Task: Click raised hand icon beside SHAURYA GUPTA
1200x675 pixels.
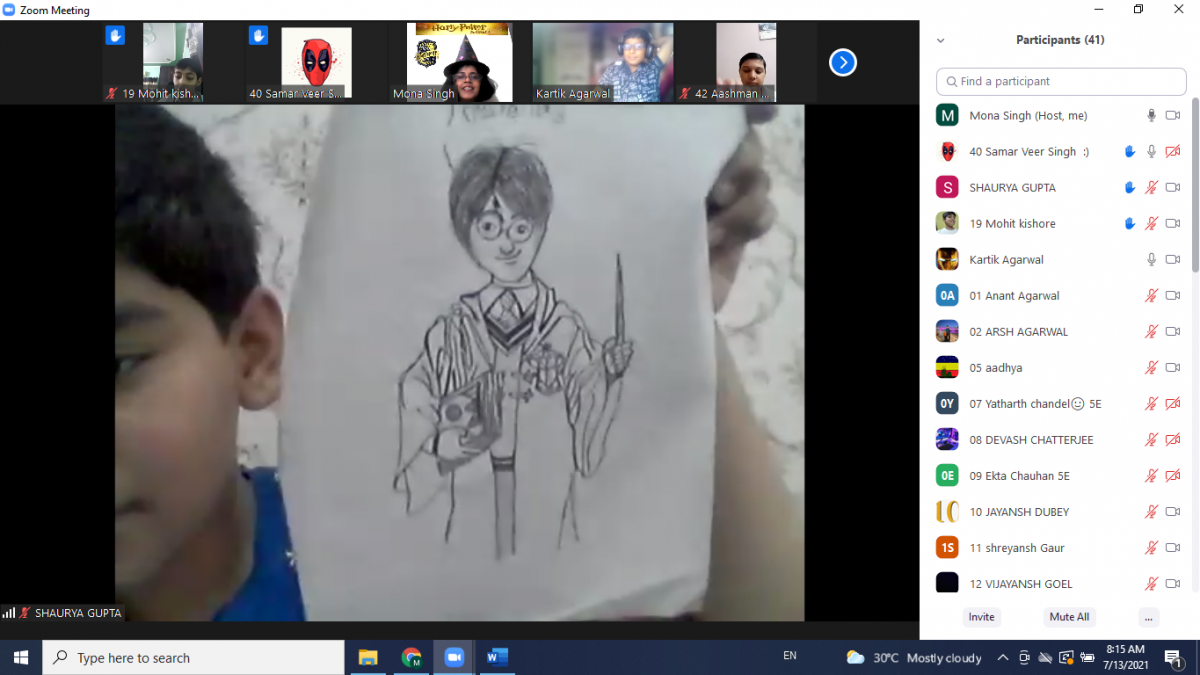Action: click(x=1129, y=188)
